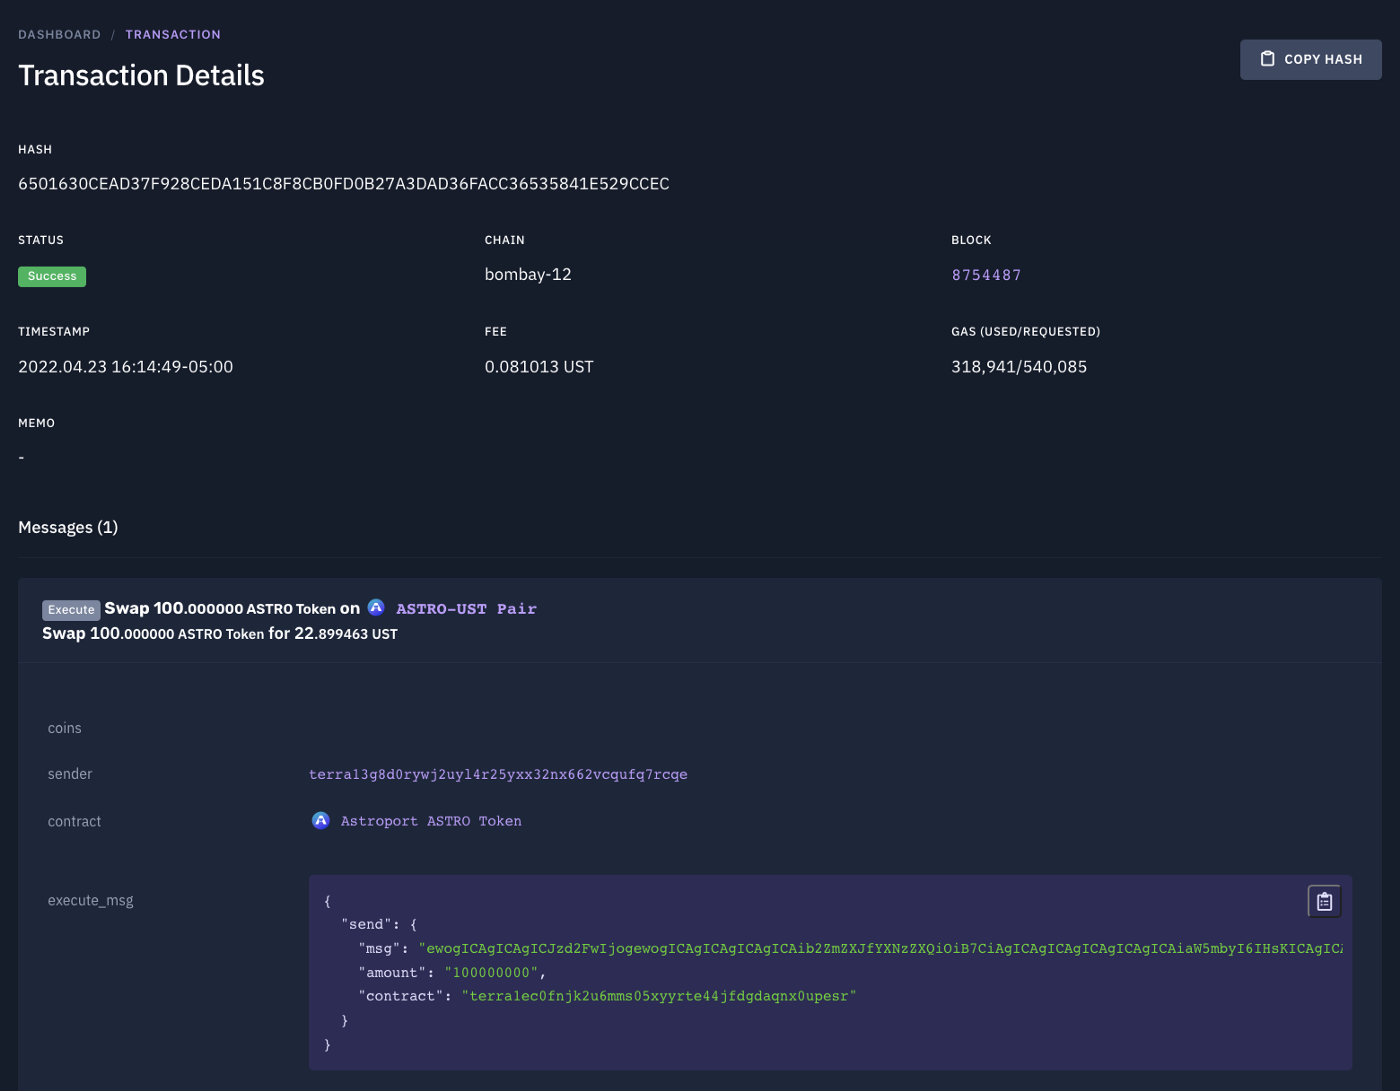The image size is (1400, 1091).
Task: Click the bombay-12 chain value
Action: (528, 274)
